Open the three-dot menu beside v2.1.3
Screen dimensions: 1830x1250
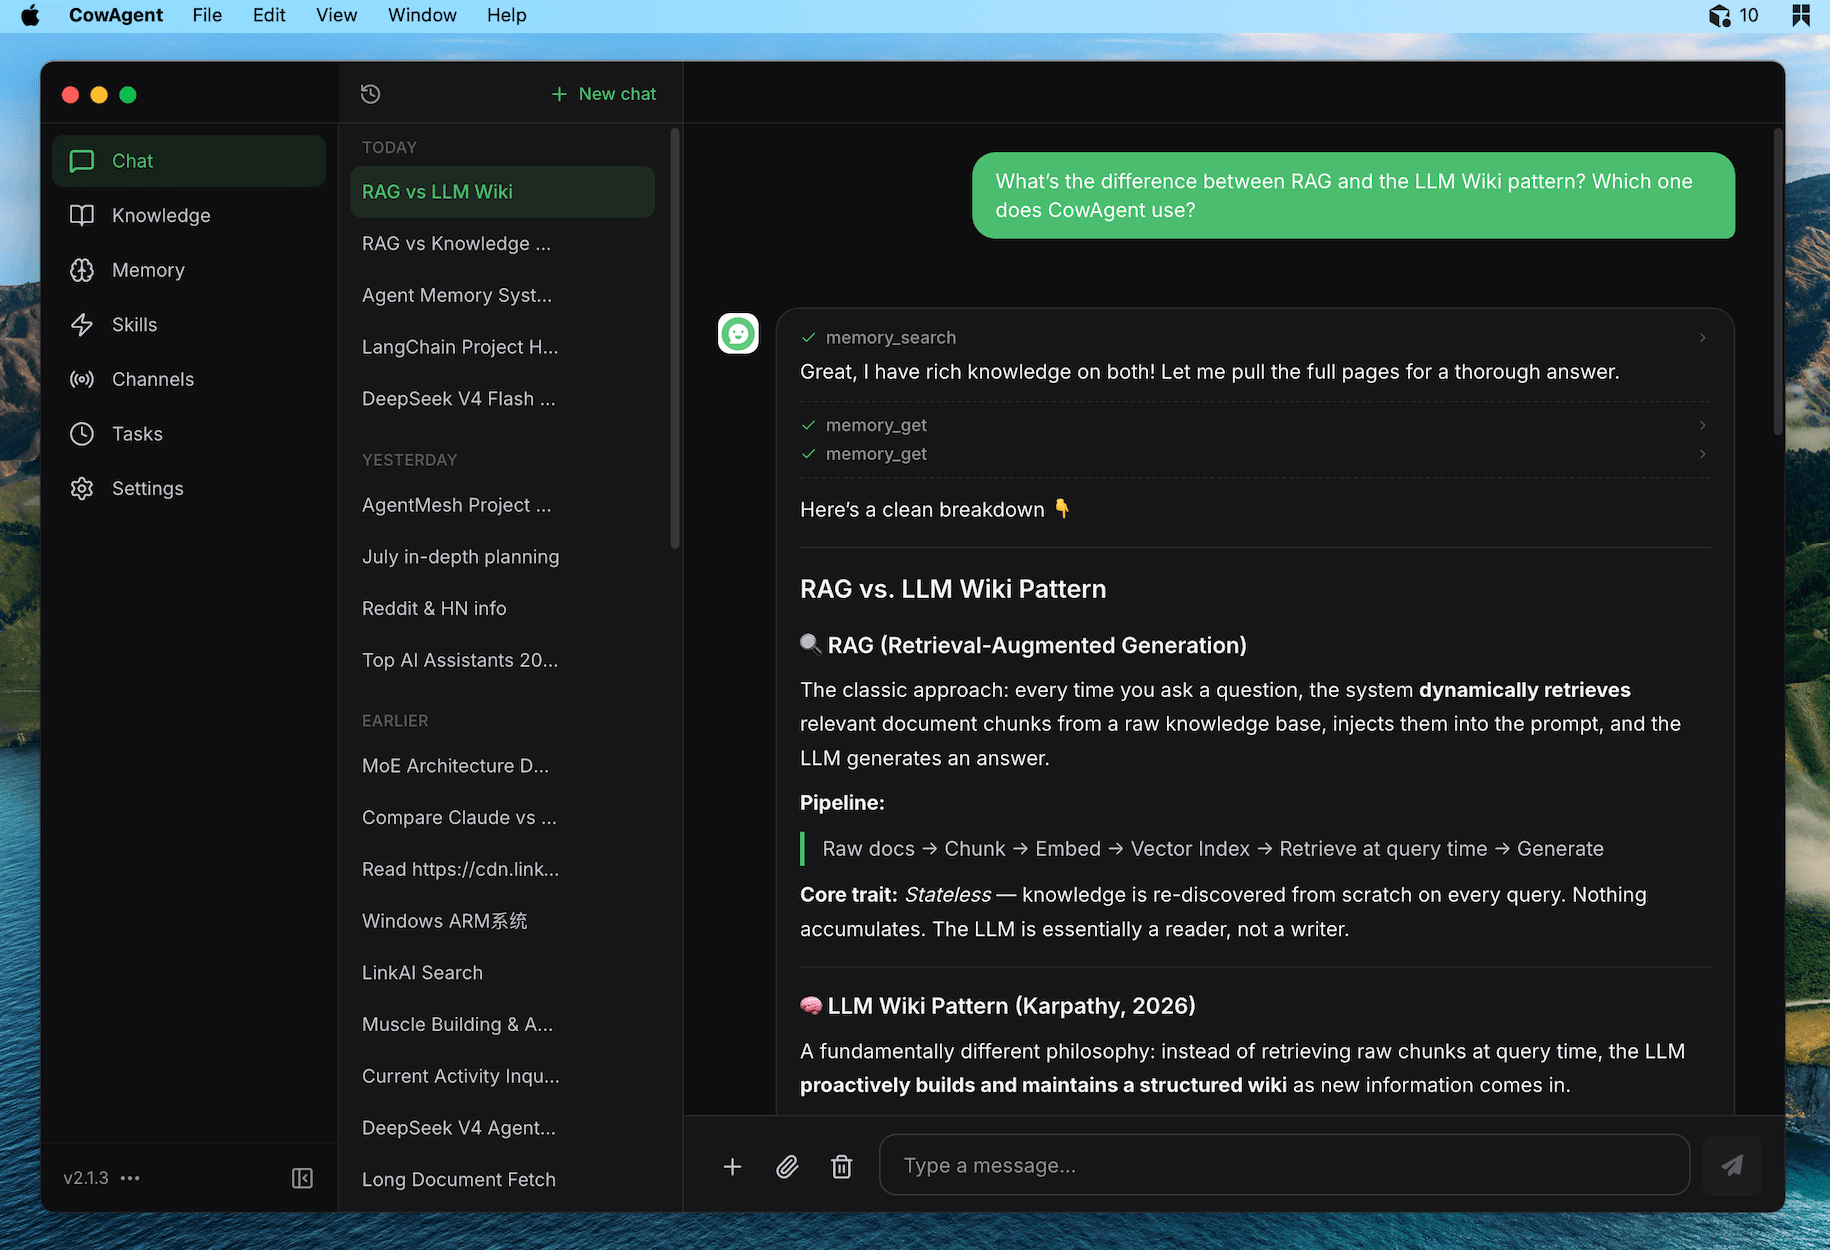pos(130,1178)
